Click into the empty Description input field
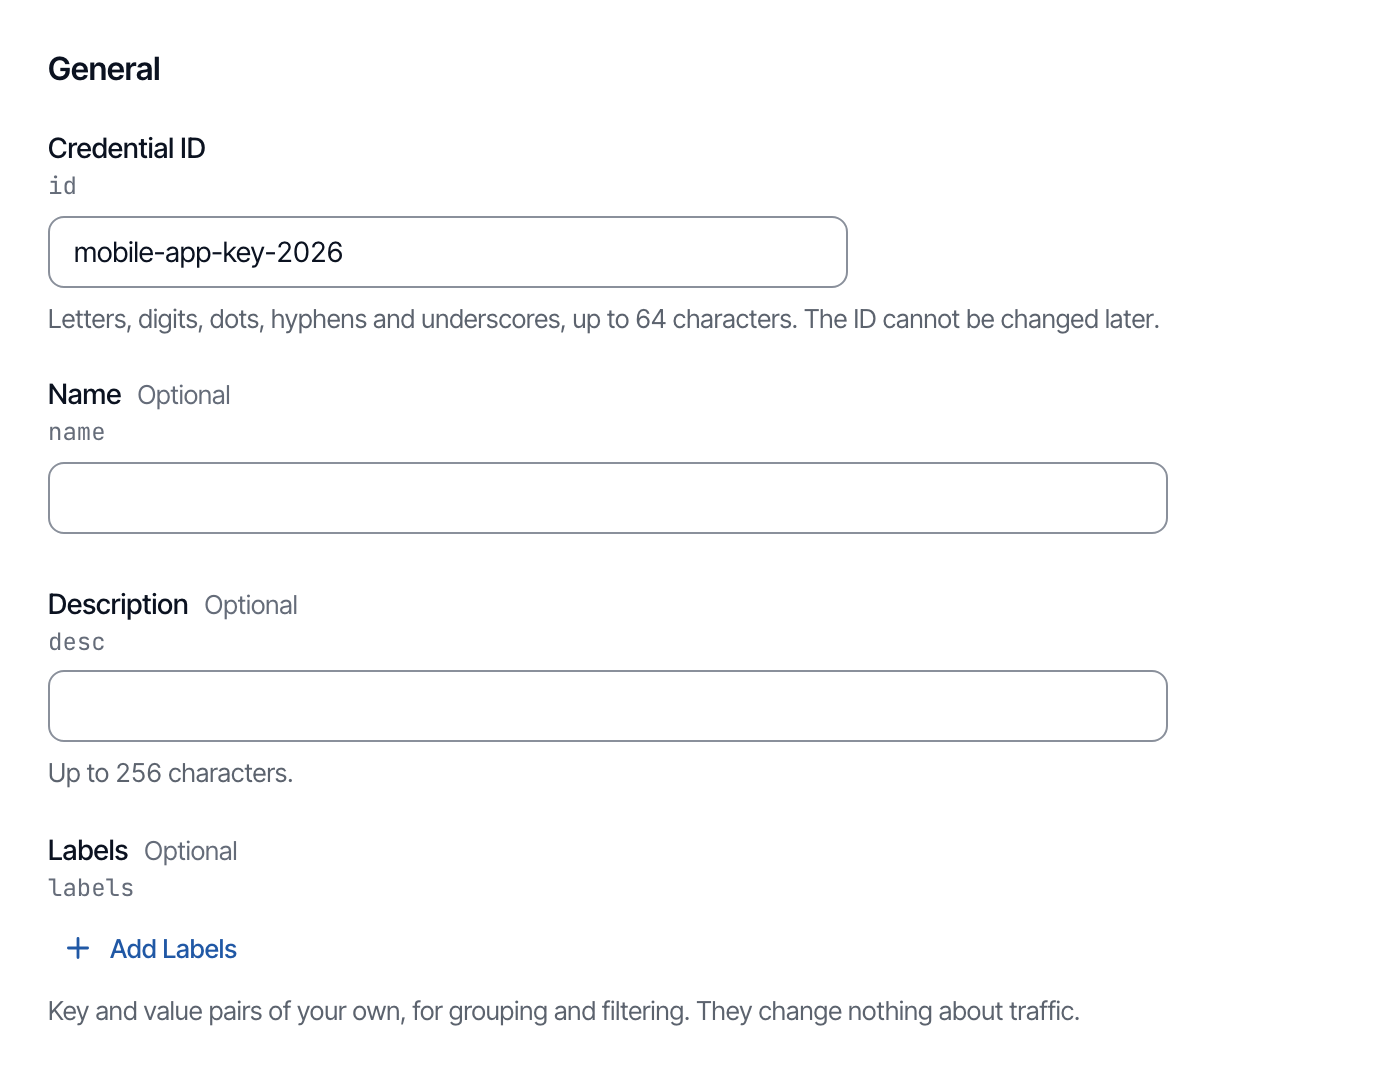This screenshot has width=1388, height=1078. tap(608, 706)
